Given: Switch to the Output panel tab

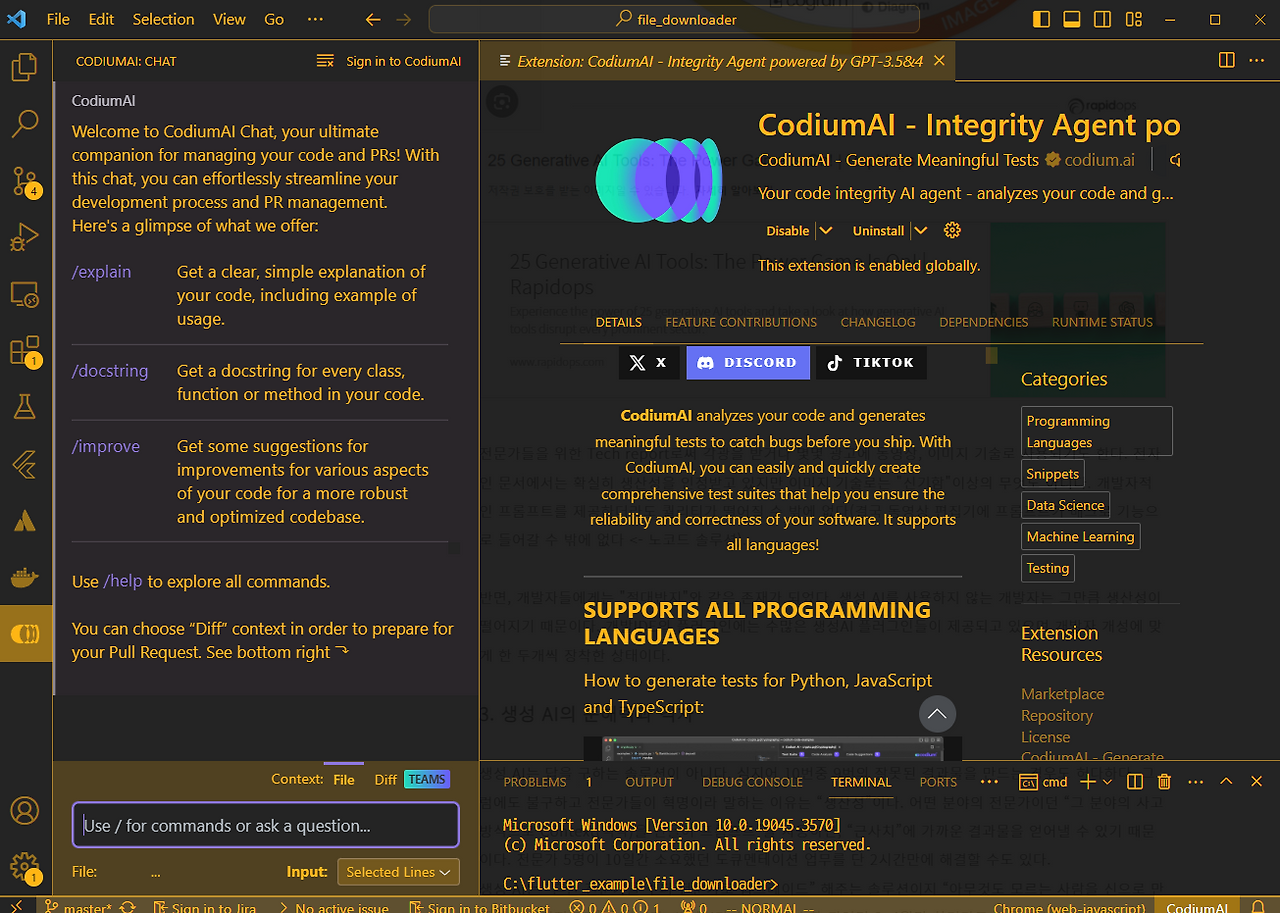Looking at the screenshot, I should point(650,782).
